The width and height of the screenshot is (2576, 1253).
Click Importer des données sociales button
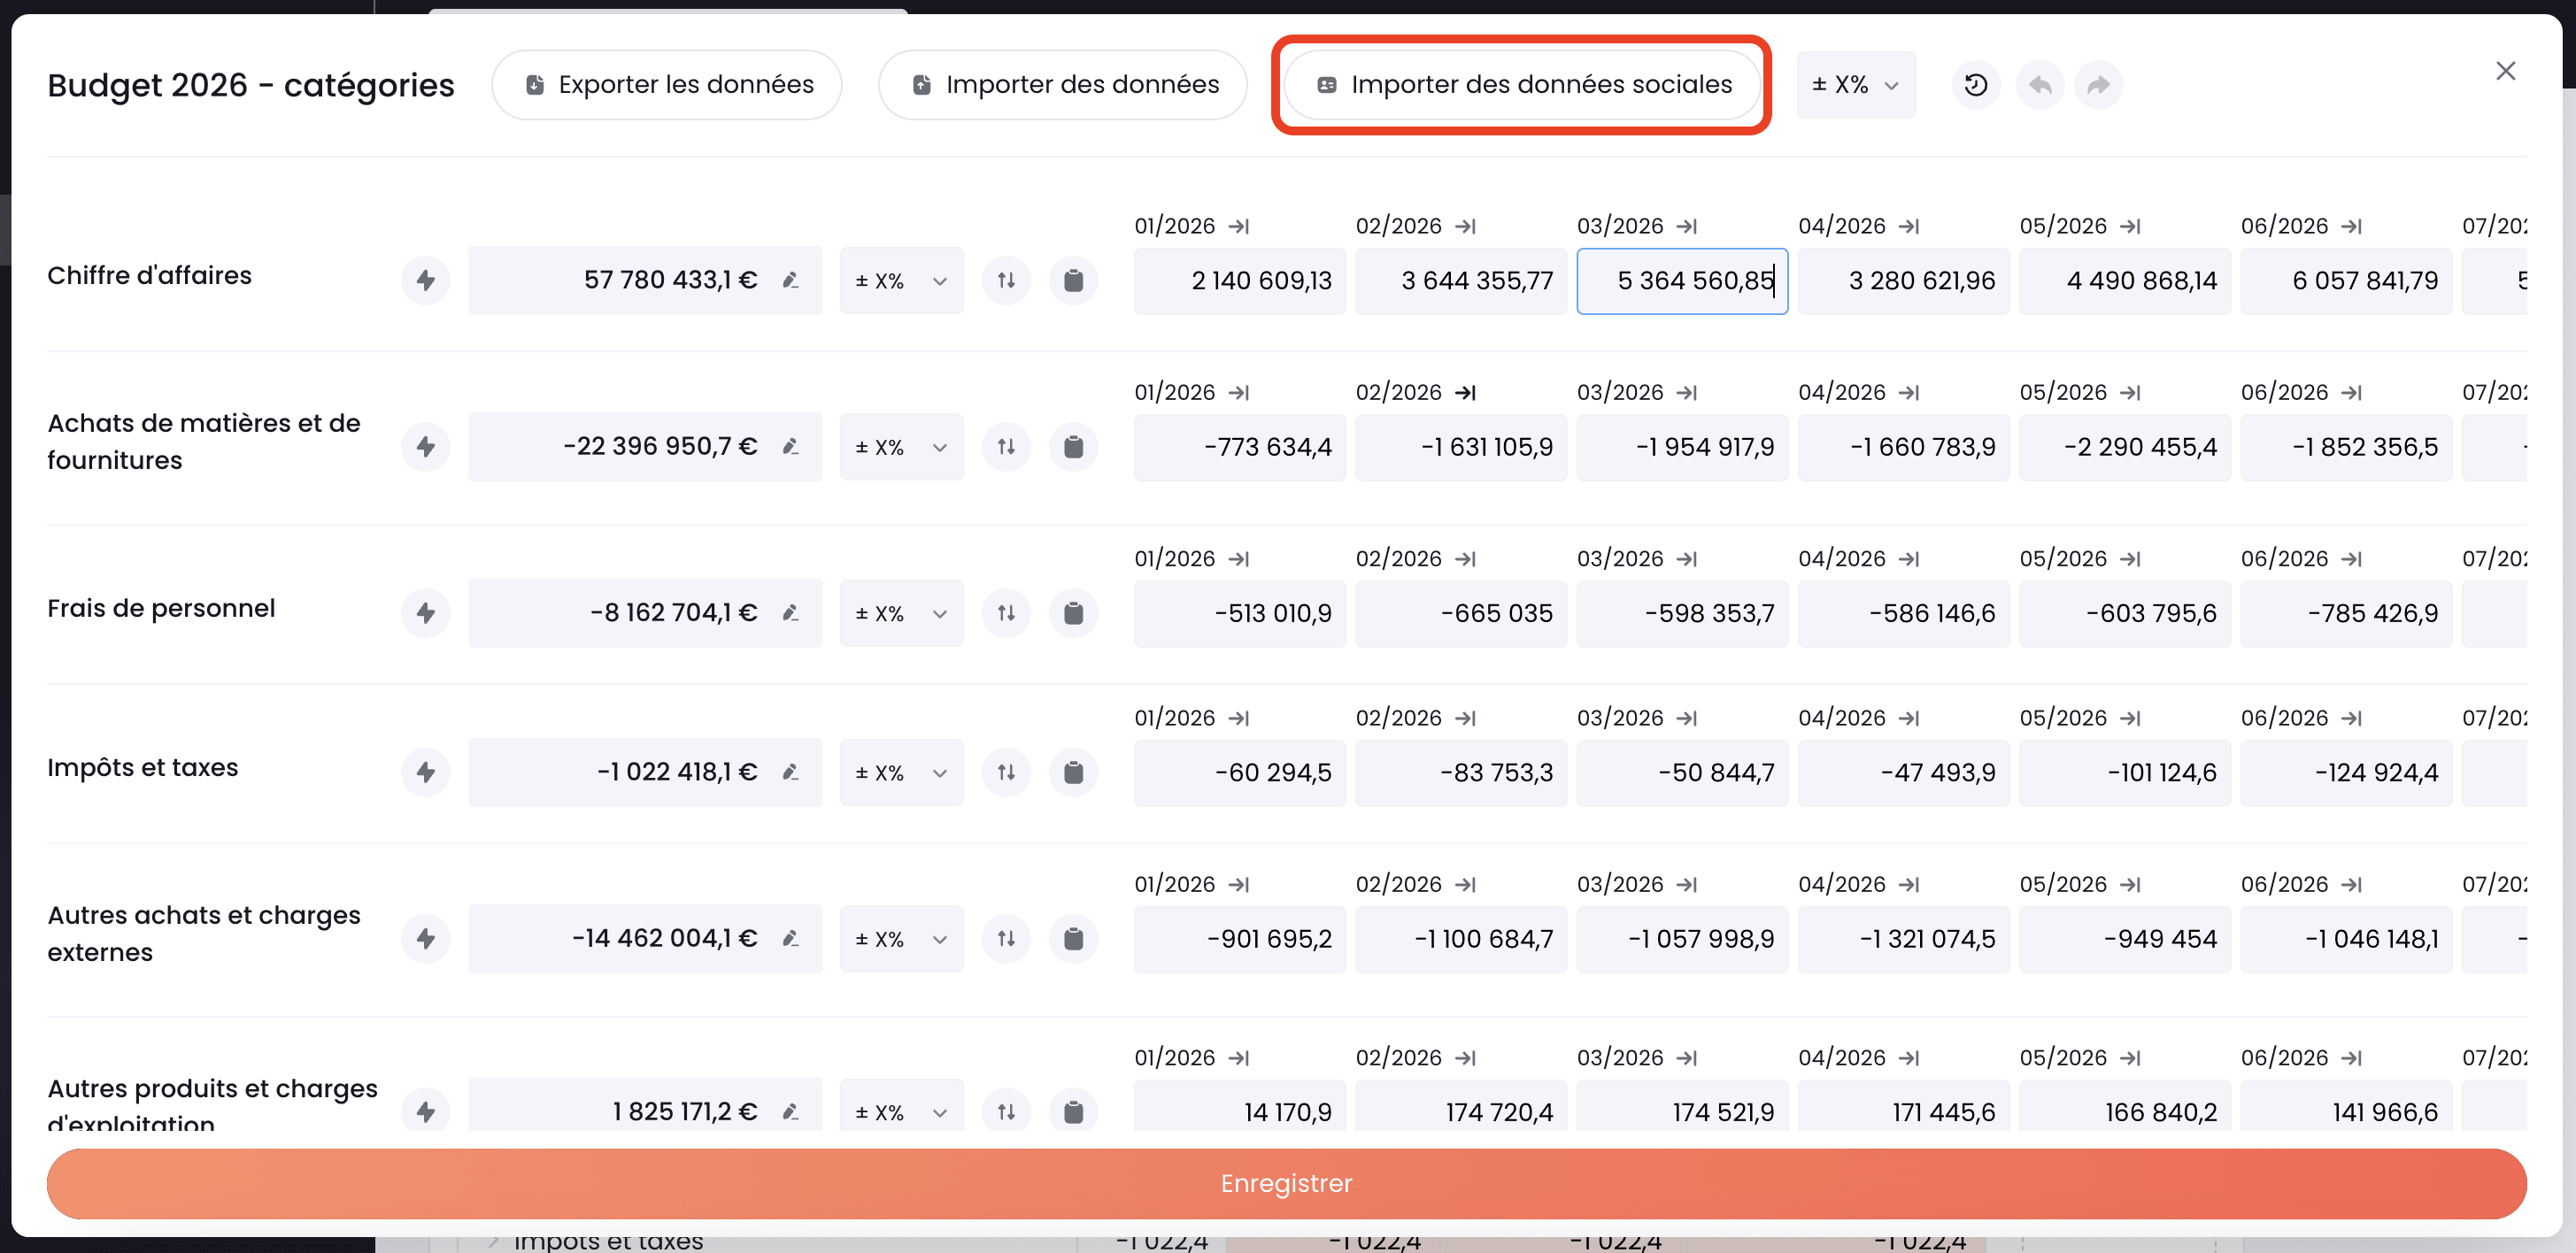pos(1522,85)
